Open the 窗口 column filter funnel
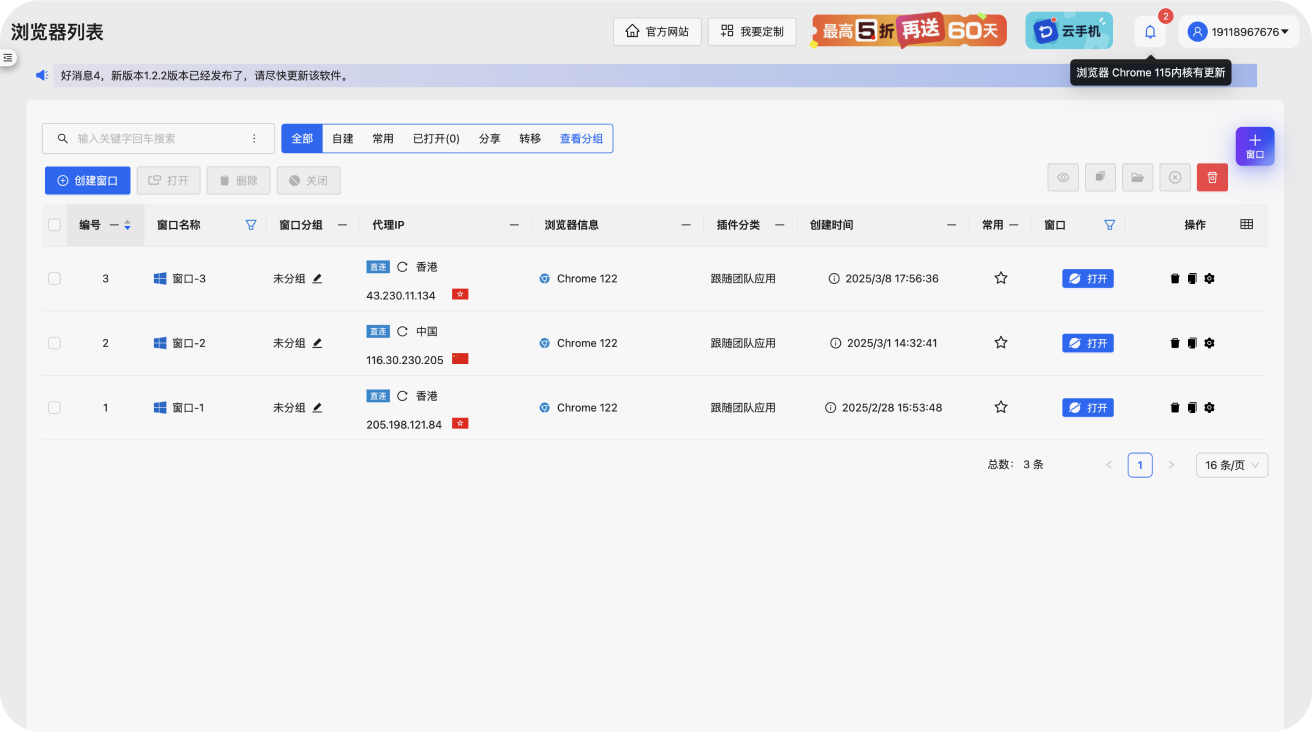This screenshot has width=1312, height=732. 1110,225
